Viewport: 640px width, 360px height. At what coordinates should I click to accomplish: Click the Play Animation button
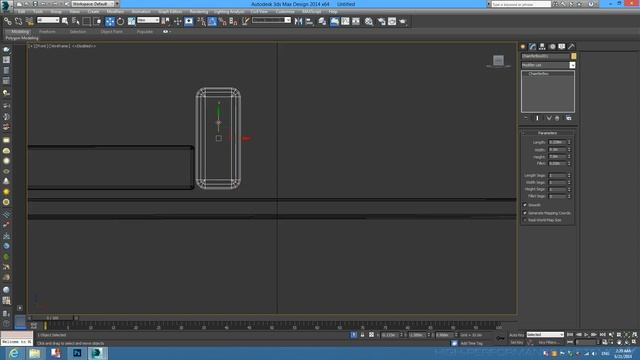tap(587, 335)
